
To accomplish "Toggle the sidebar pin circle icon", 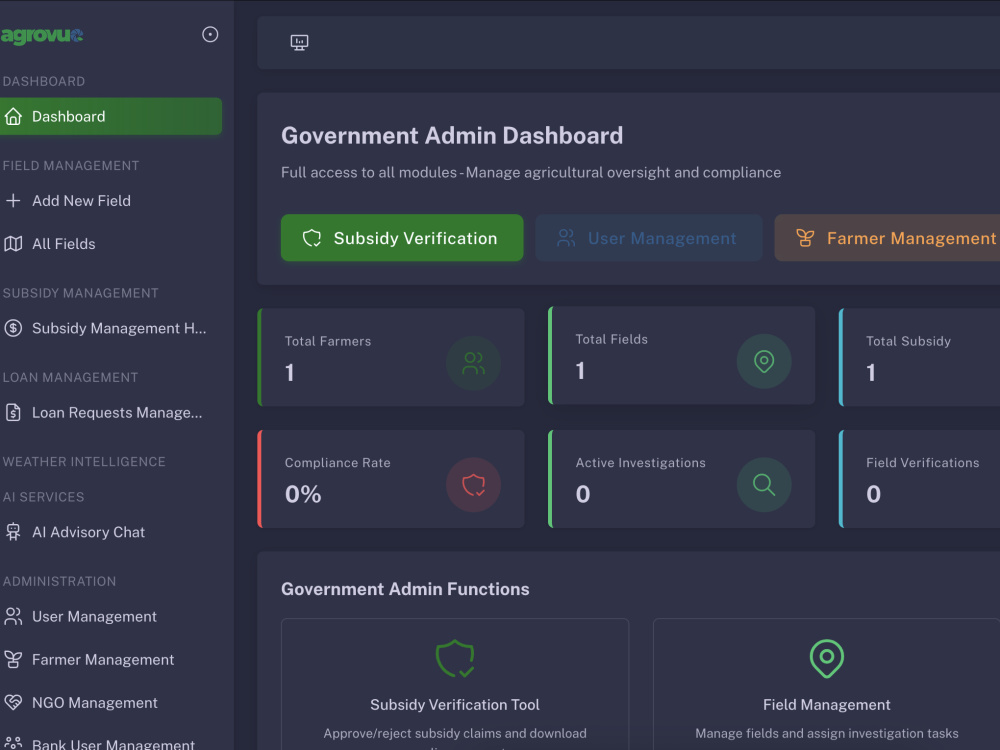I will [210, 34].
